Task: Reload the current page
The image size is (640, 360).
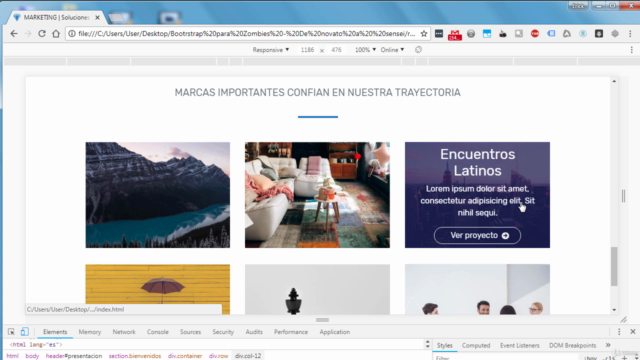Action: point(42,34)
